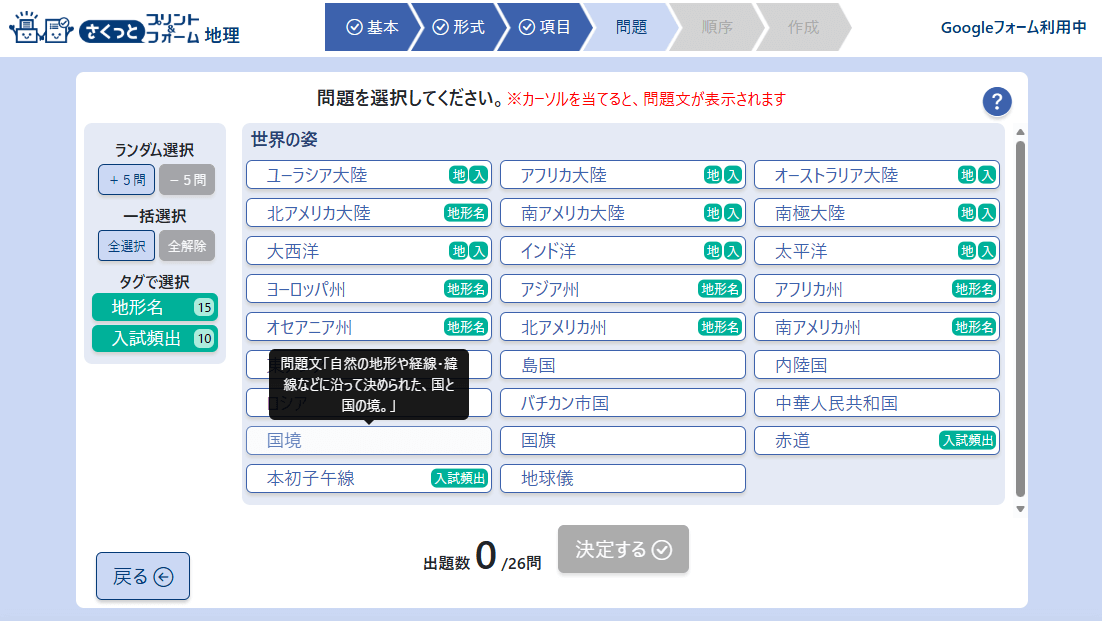Click scrollbar down arrow in question list
Image resolution: width=1102 pixels, height=621 pixels.
pos(1020,509)
